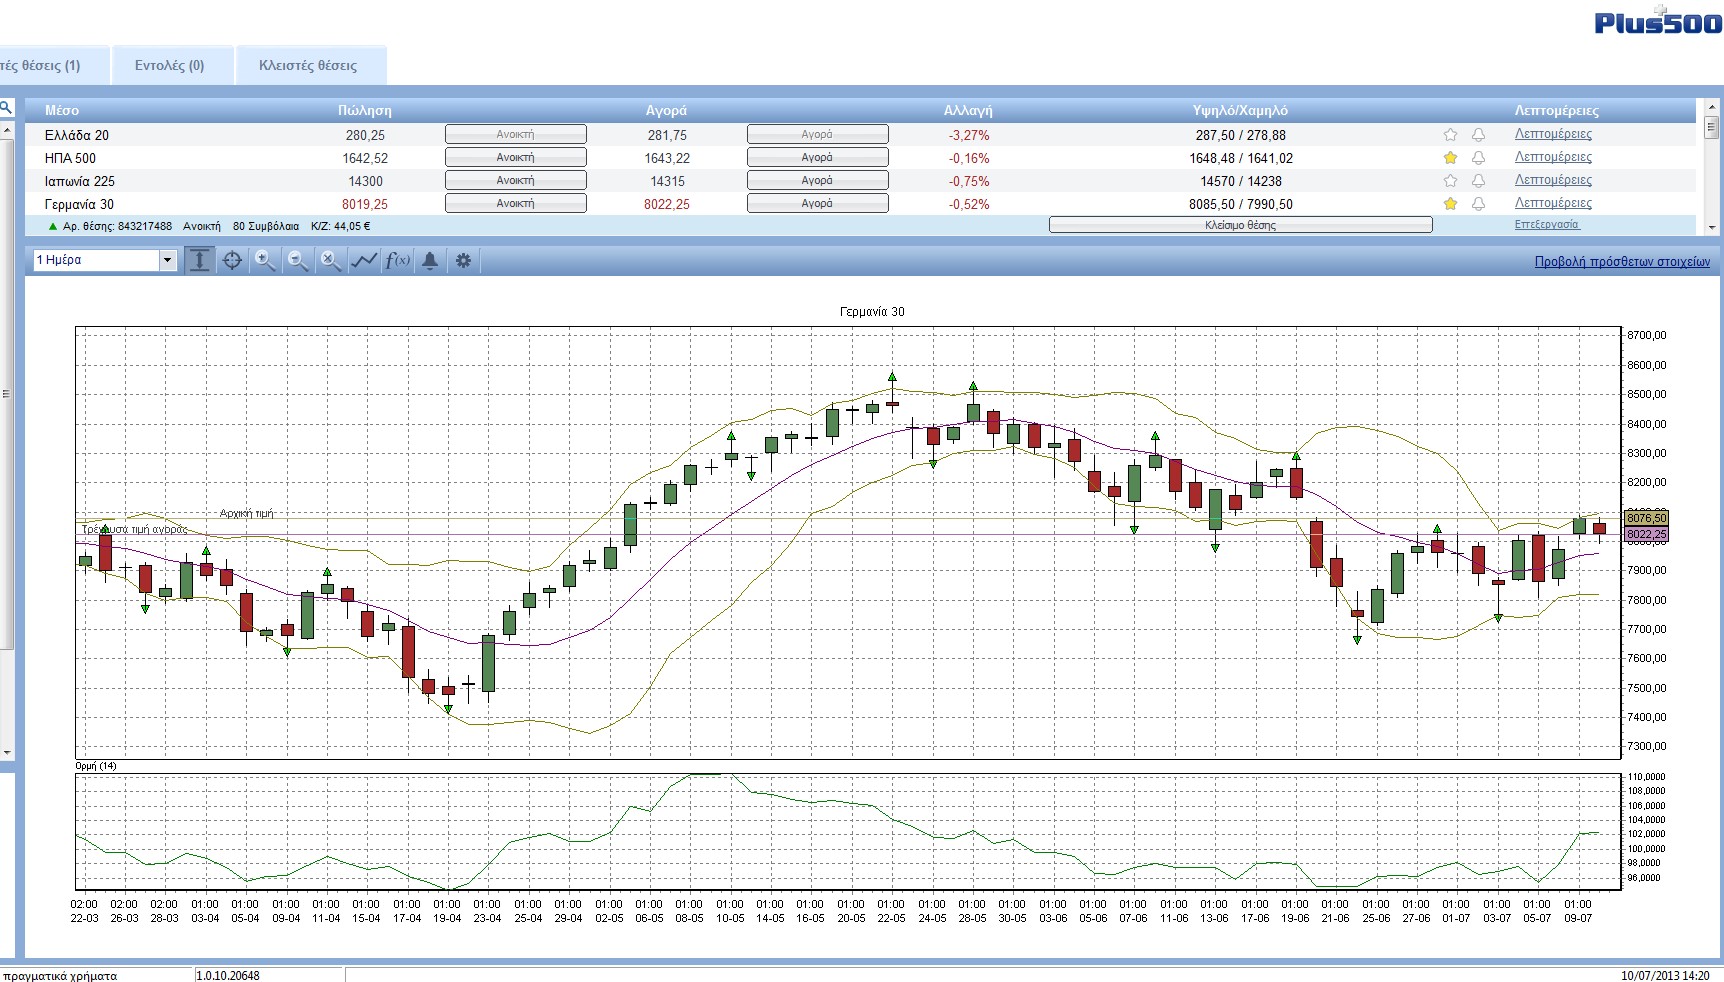This screenshot has width=1724, height=982.
Task: Click the Υψηλό/Χαμηλό column header
Action: [x=1240, y=110]
